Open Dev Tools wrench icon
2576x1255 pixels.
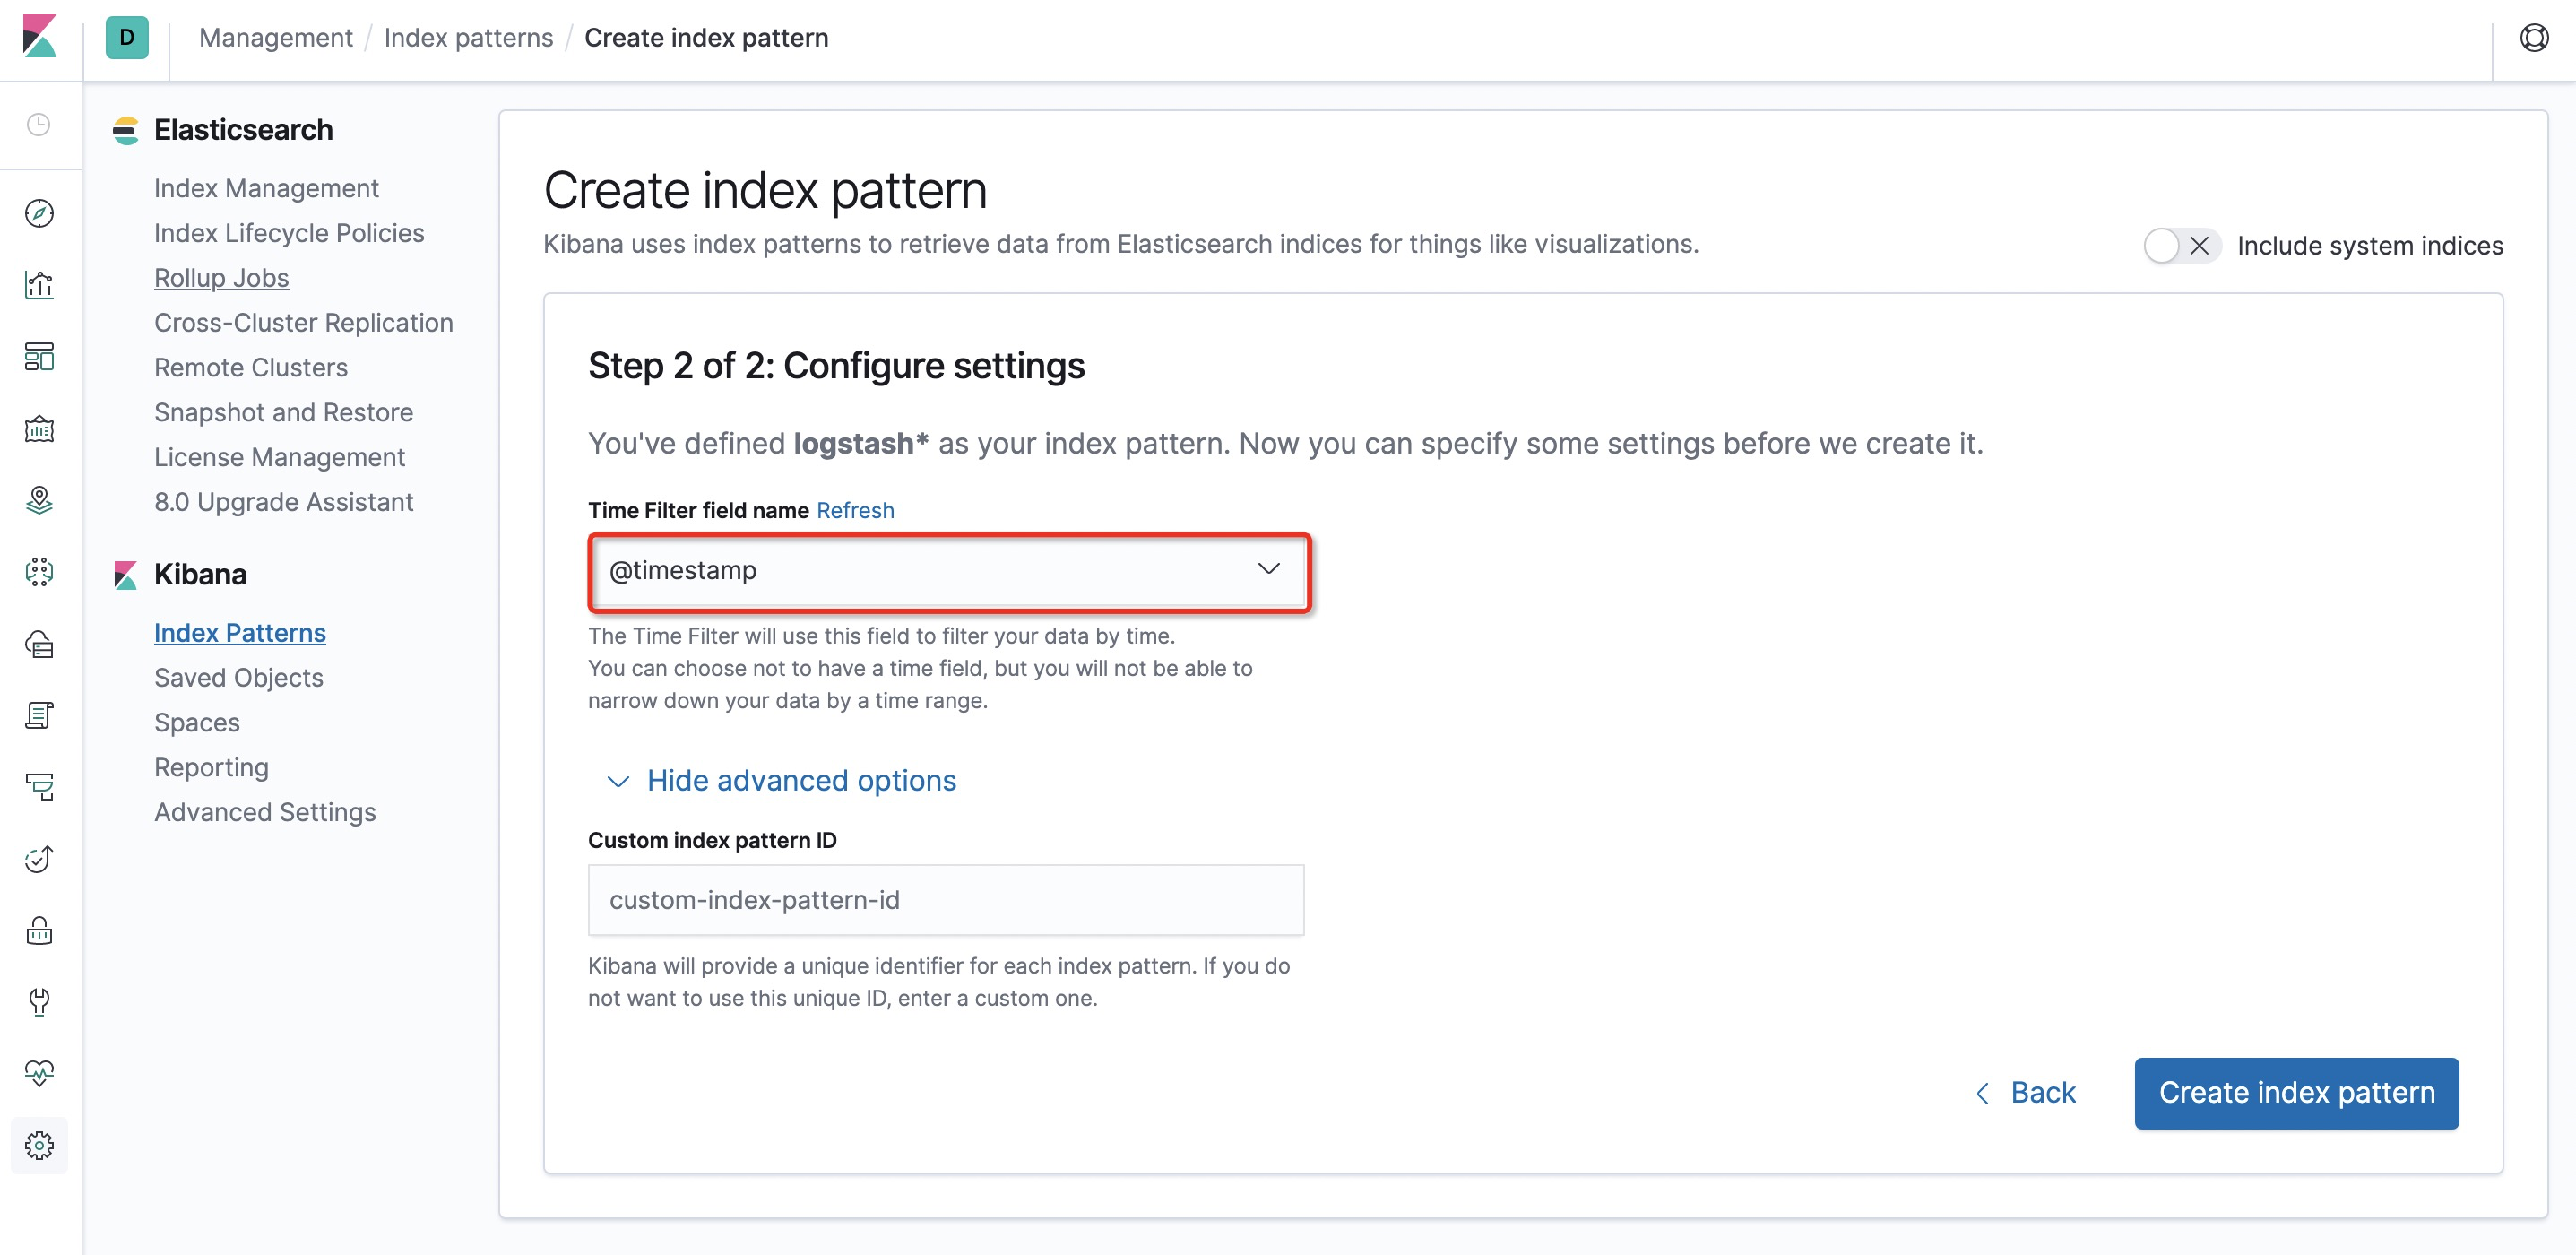pos(39,1001)
